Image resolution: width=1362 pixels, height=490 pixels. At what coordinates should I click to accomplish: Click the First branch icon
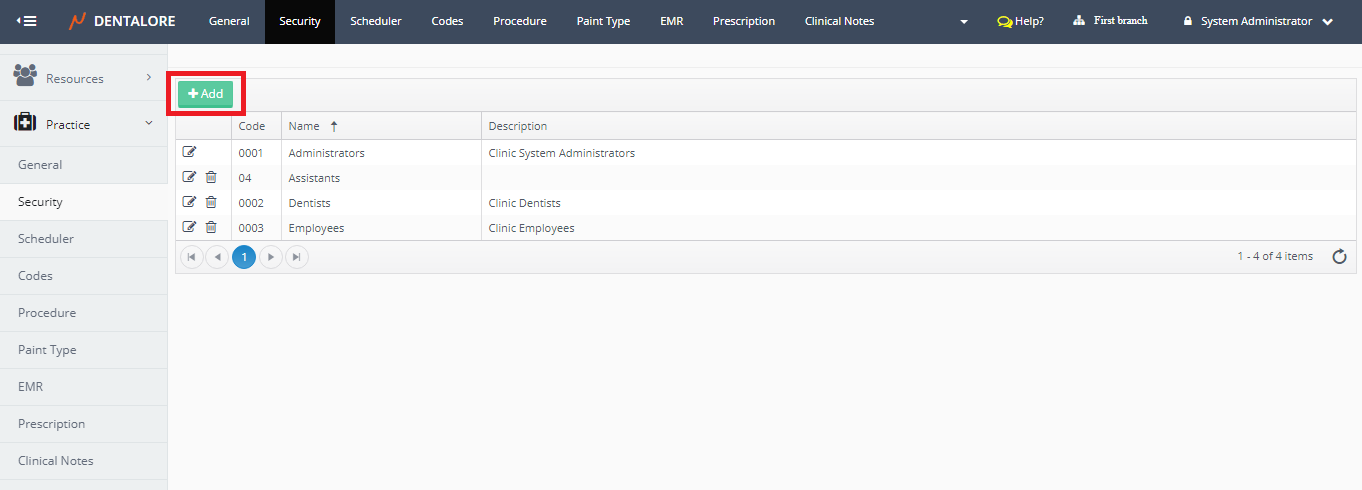(1079, 21)
